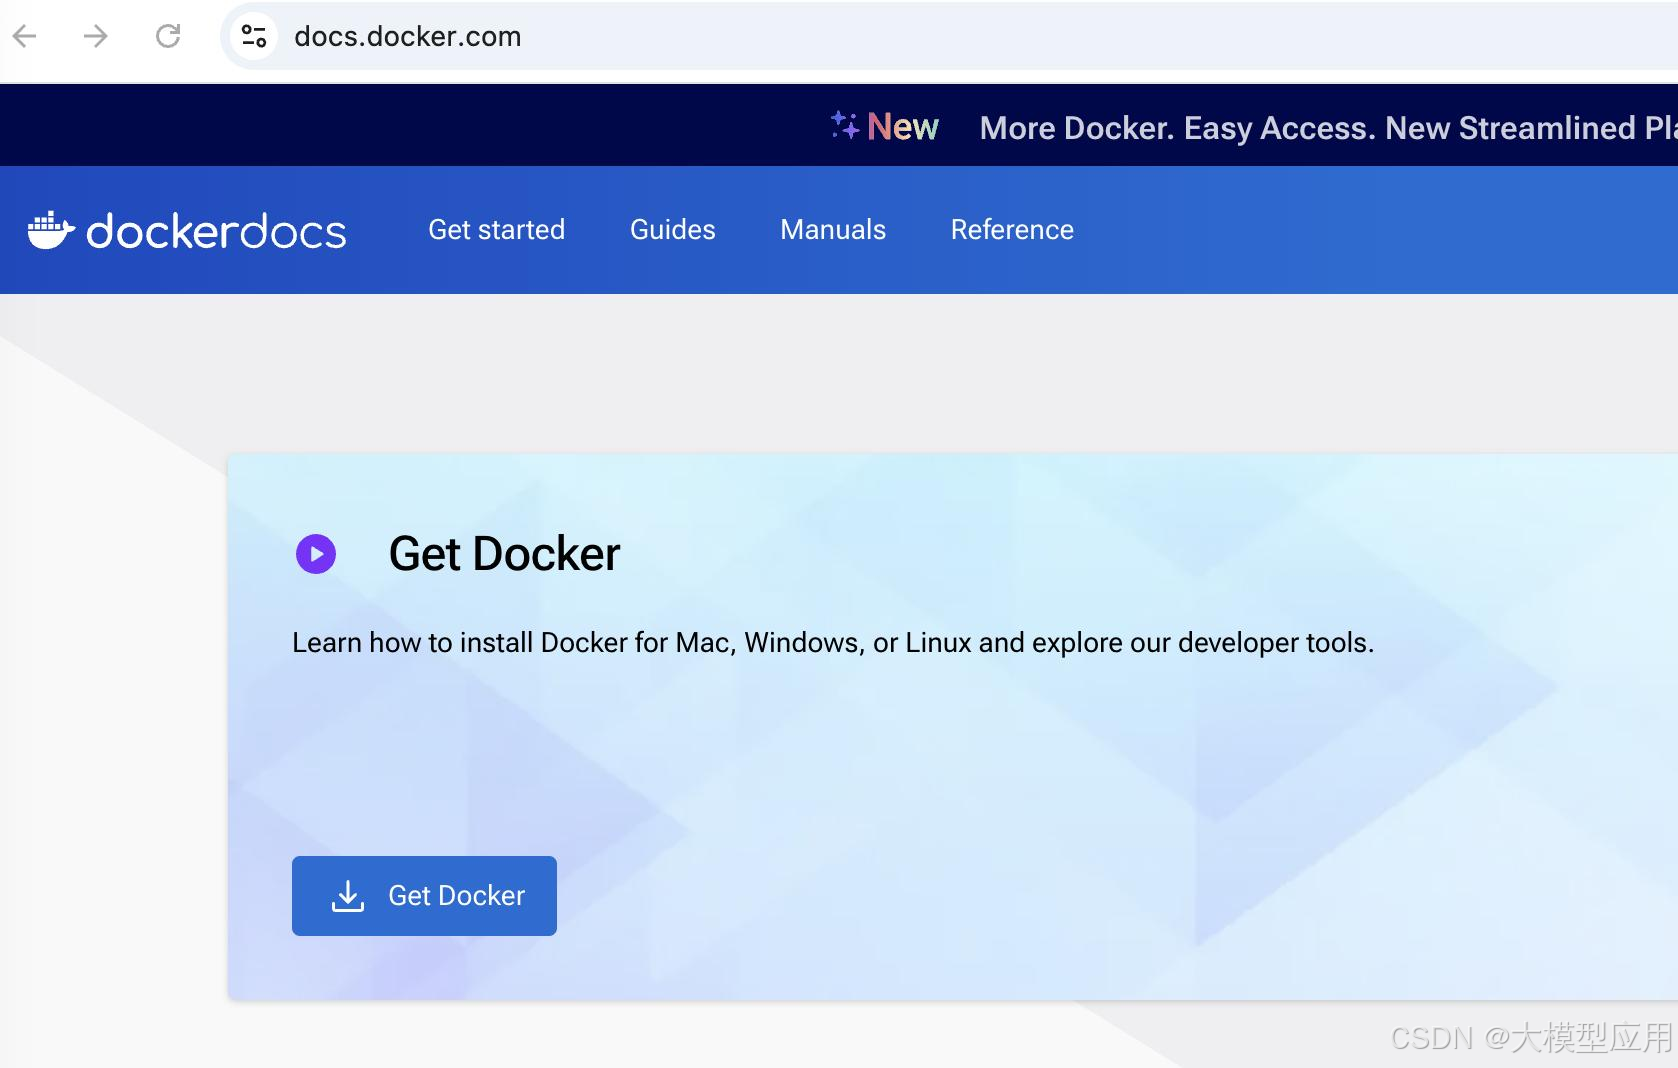Click the sparkle New badge in banner

(x=885, y=127)
